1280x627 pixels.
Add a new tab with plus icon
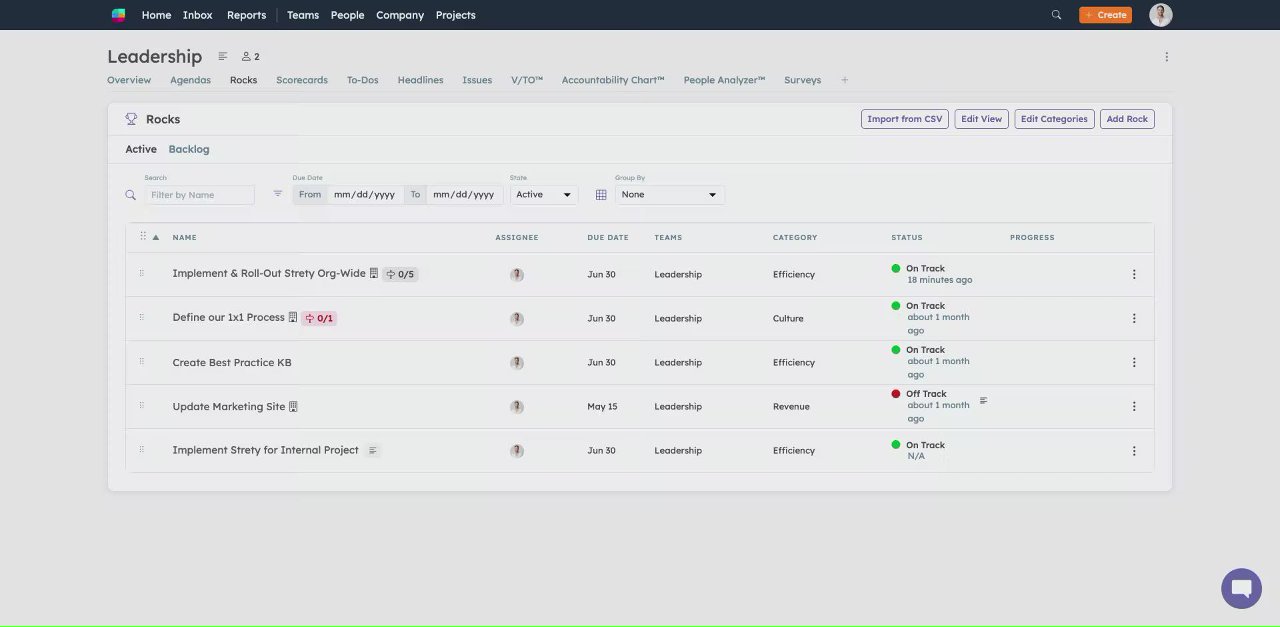click(x=844, y=80)
